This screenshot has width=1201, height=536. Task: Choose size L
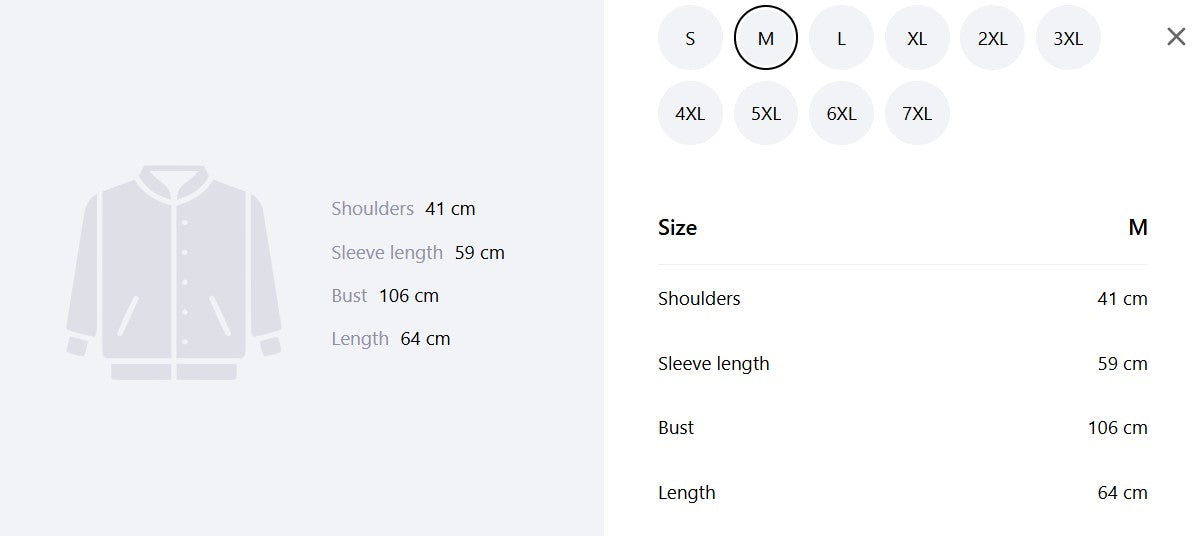841,38
